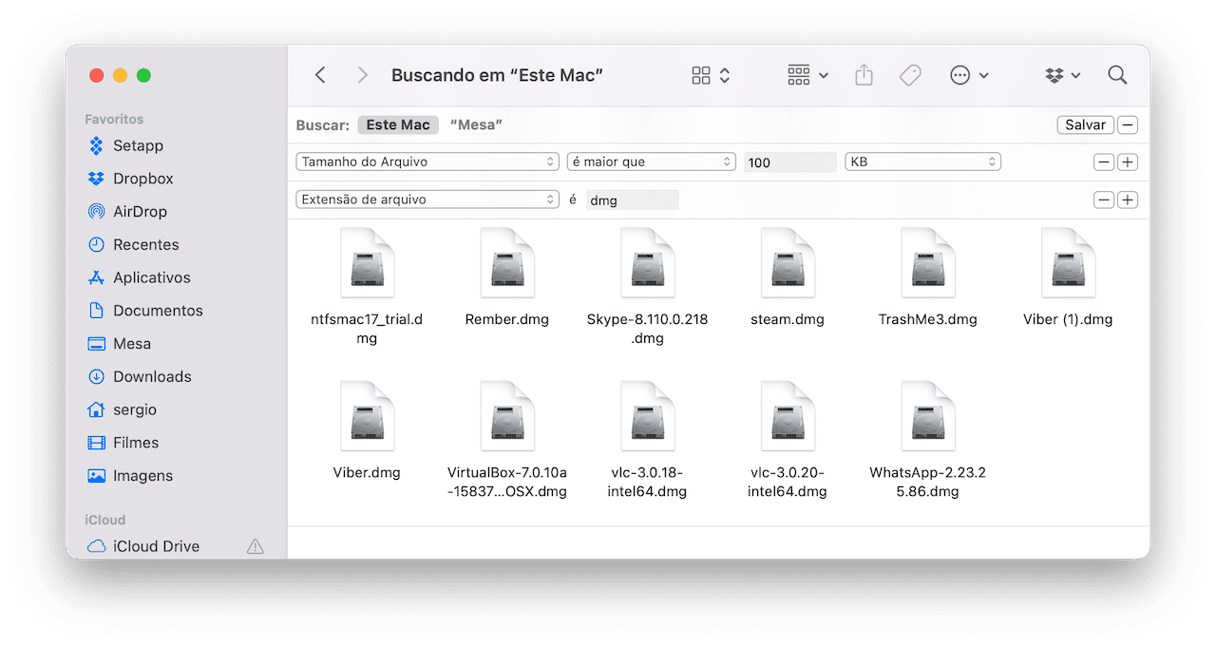Click the "TrashMe3.dmg" file name

(928, 320)
